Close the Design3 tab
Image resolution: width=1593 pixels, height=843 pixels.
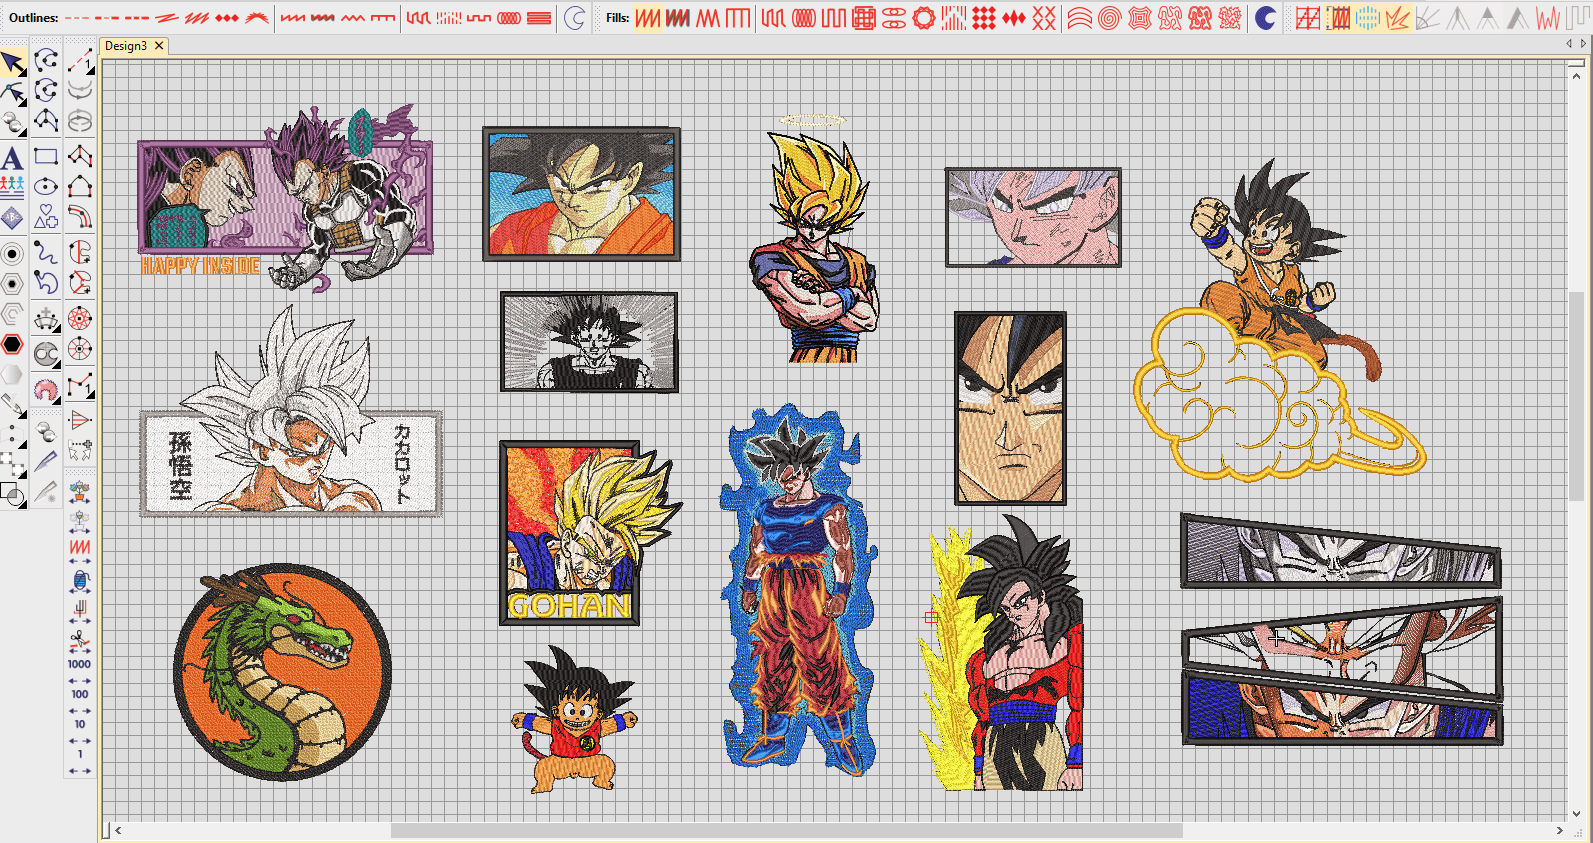pyautogui.click(x=159, y=45)
